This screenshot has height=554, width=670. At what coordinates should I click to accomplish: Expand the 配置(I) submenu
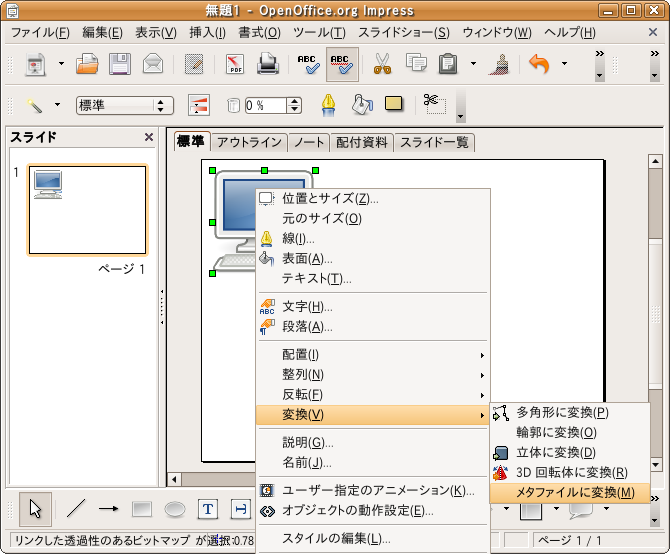373,355
